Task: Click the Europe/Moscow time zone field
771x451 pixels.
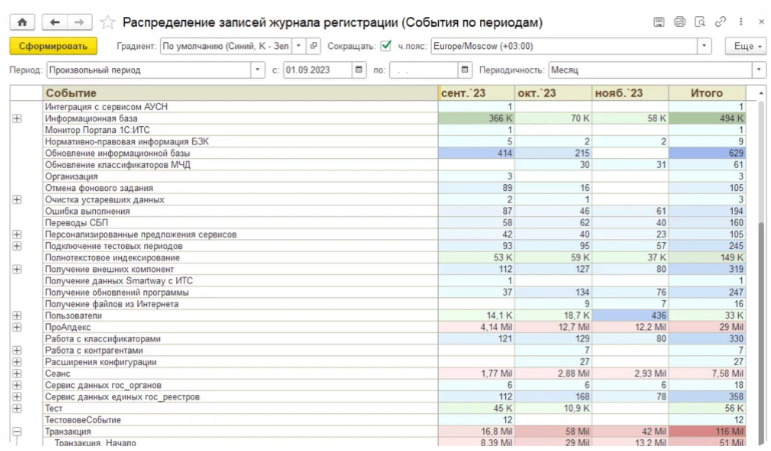Action: click(x=564, y=46)
